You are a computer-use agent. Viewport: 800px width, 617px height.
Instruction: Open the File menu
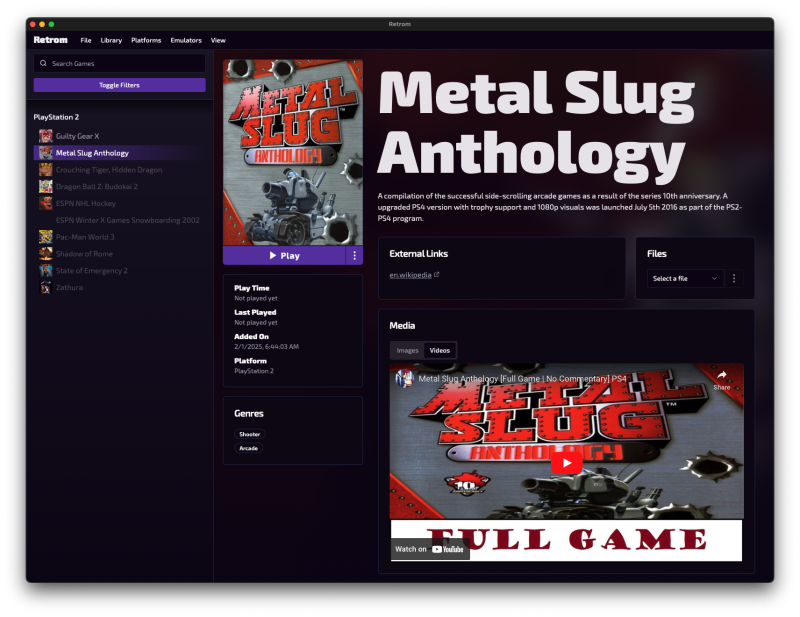(x=86, y=40)
